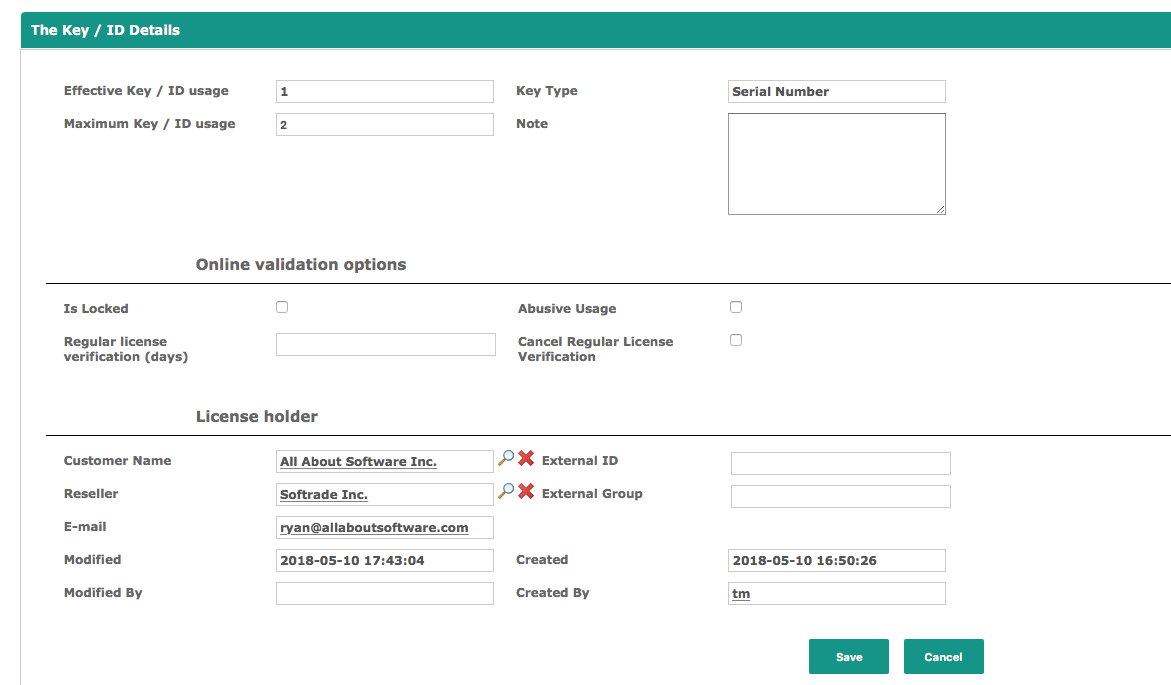
Task: Remove Reseller using red X icon
Action: 526,492
